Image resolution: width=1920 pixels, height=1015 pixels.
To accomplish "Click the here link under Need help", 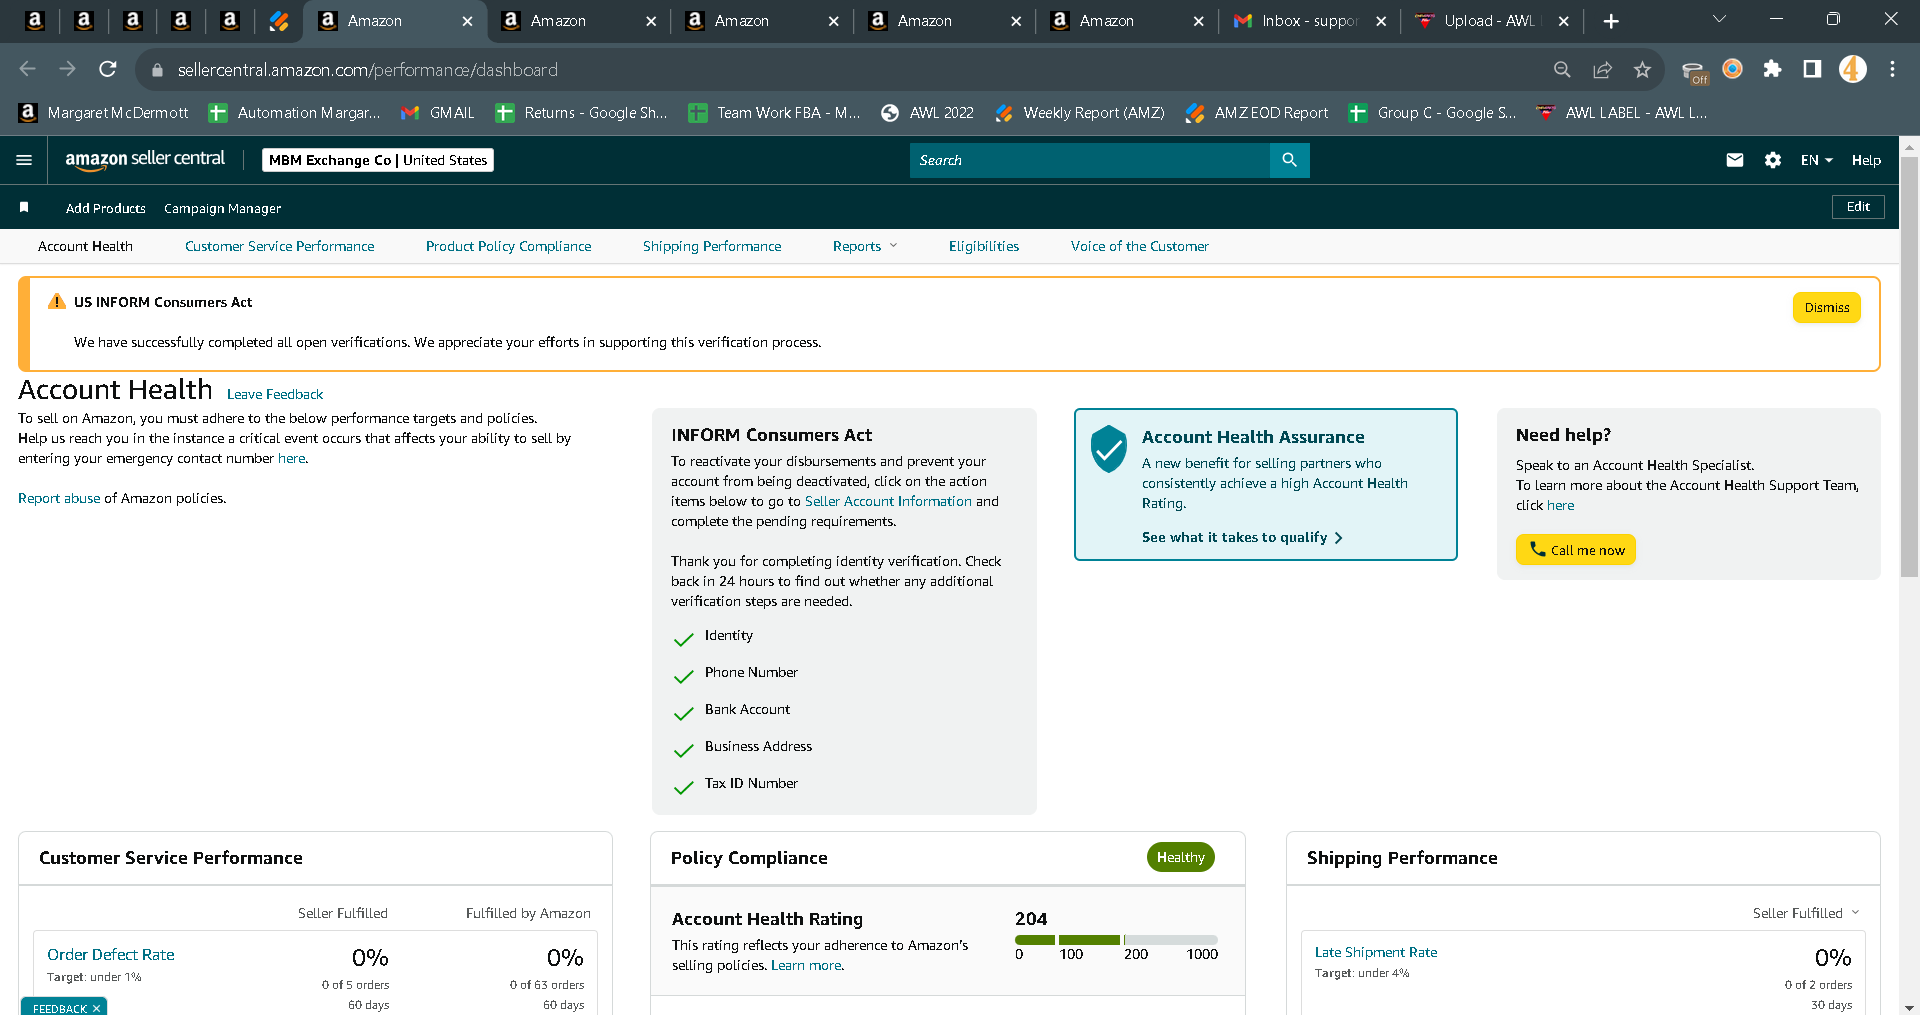I will coord(1560,505).
